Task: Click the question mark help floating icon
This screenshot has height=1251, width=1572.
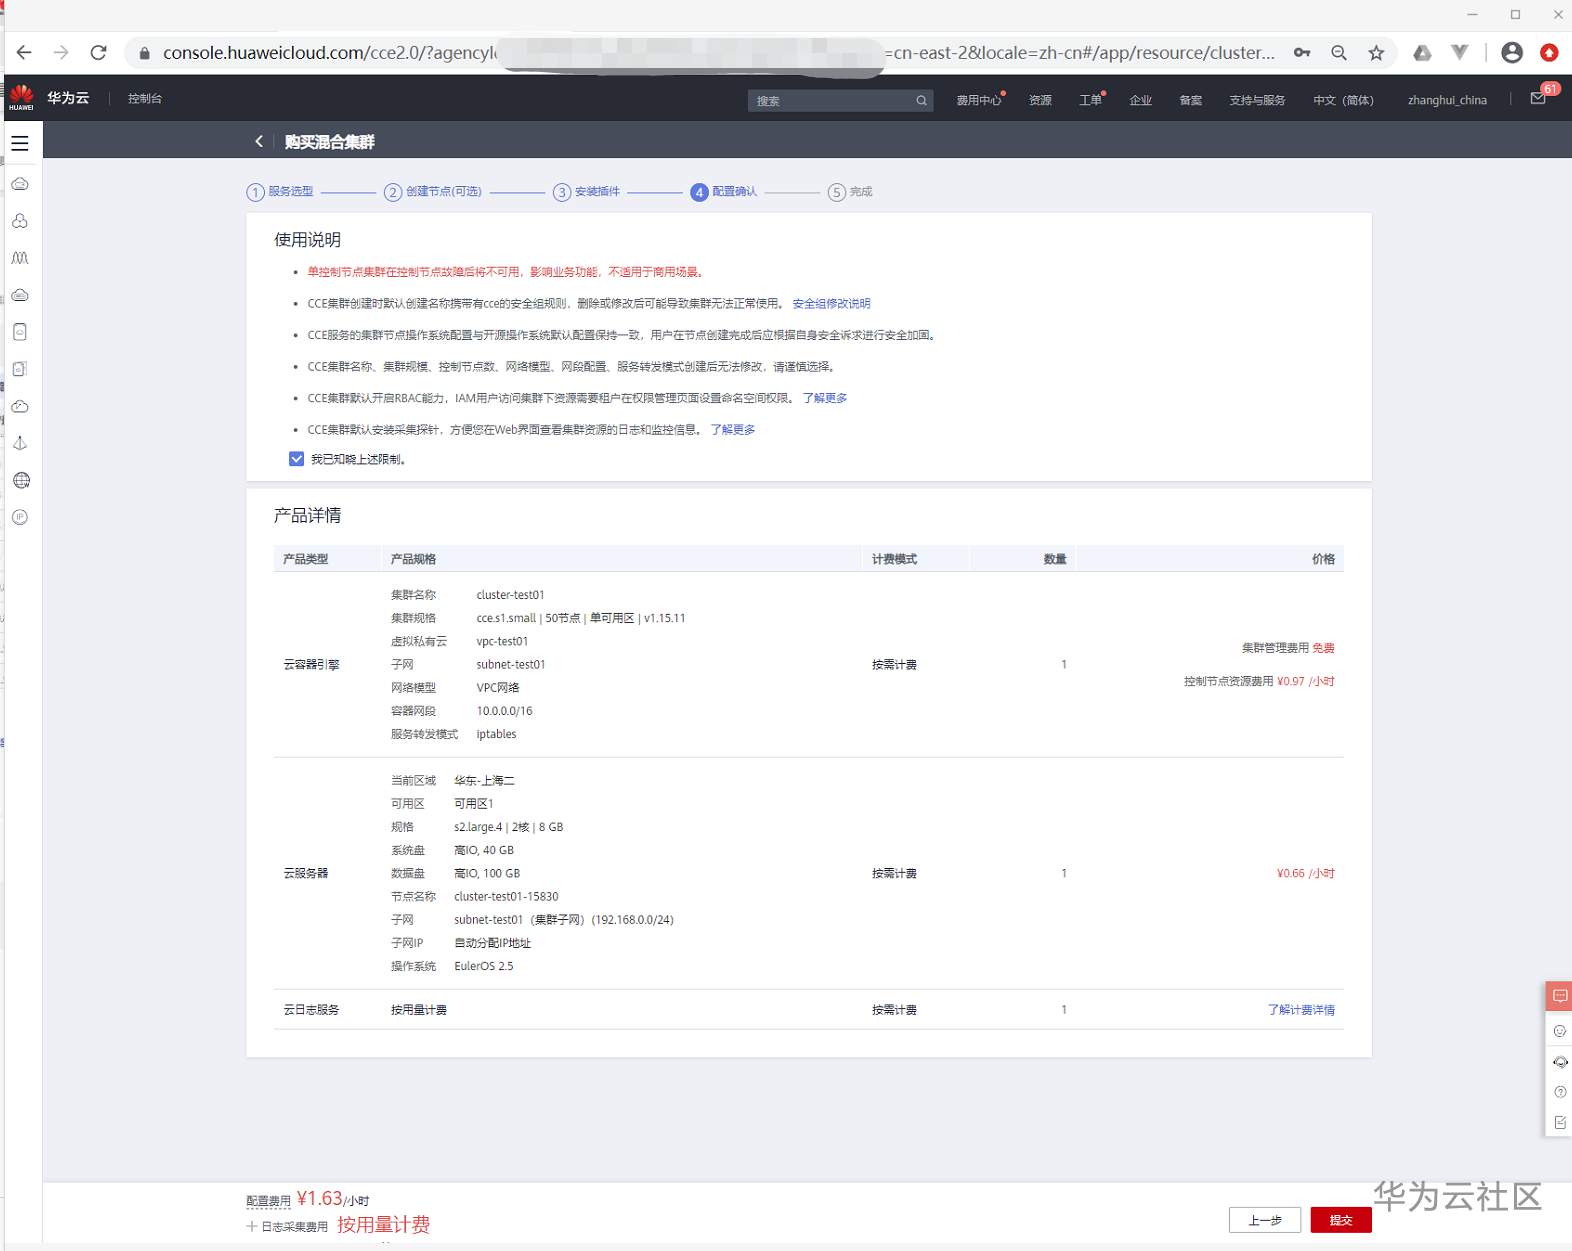Action: pyautogui.click(x=1560, y=1092)
